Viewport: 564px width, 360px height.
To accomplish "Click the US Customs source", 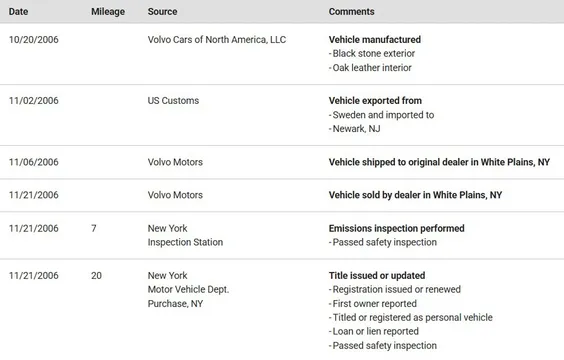I will (x=173, y=101).
